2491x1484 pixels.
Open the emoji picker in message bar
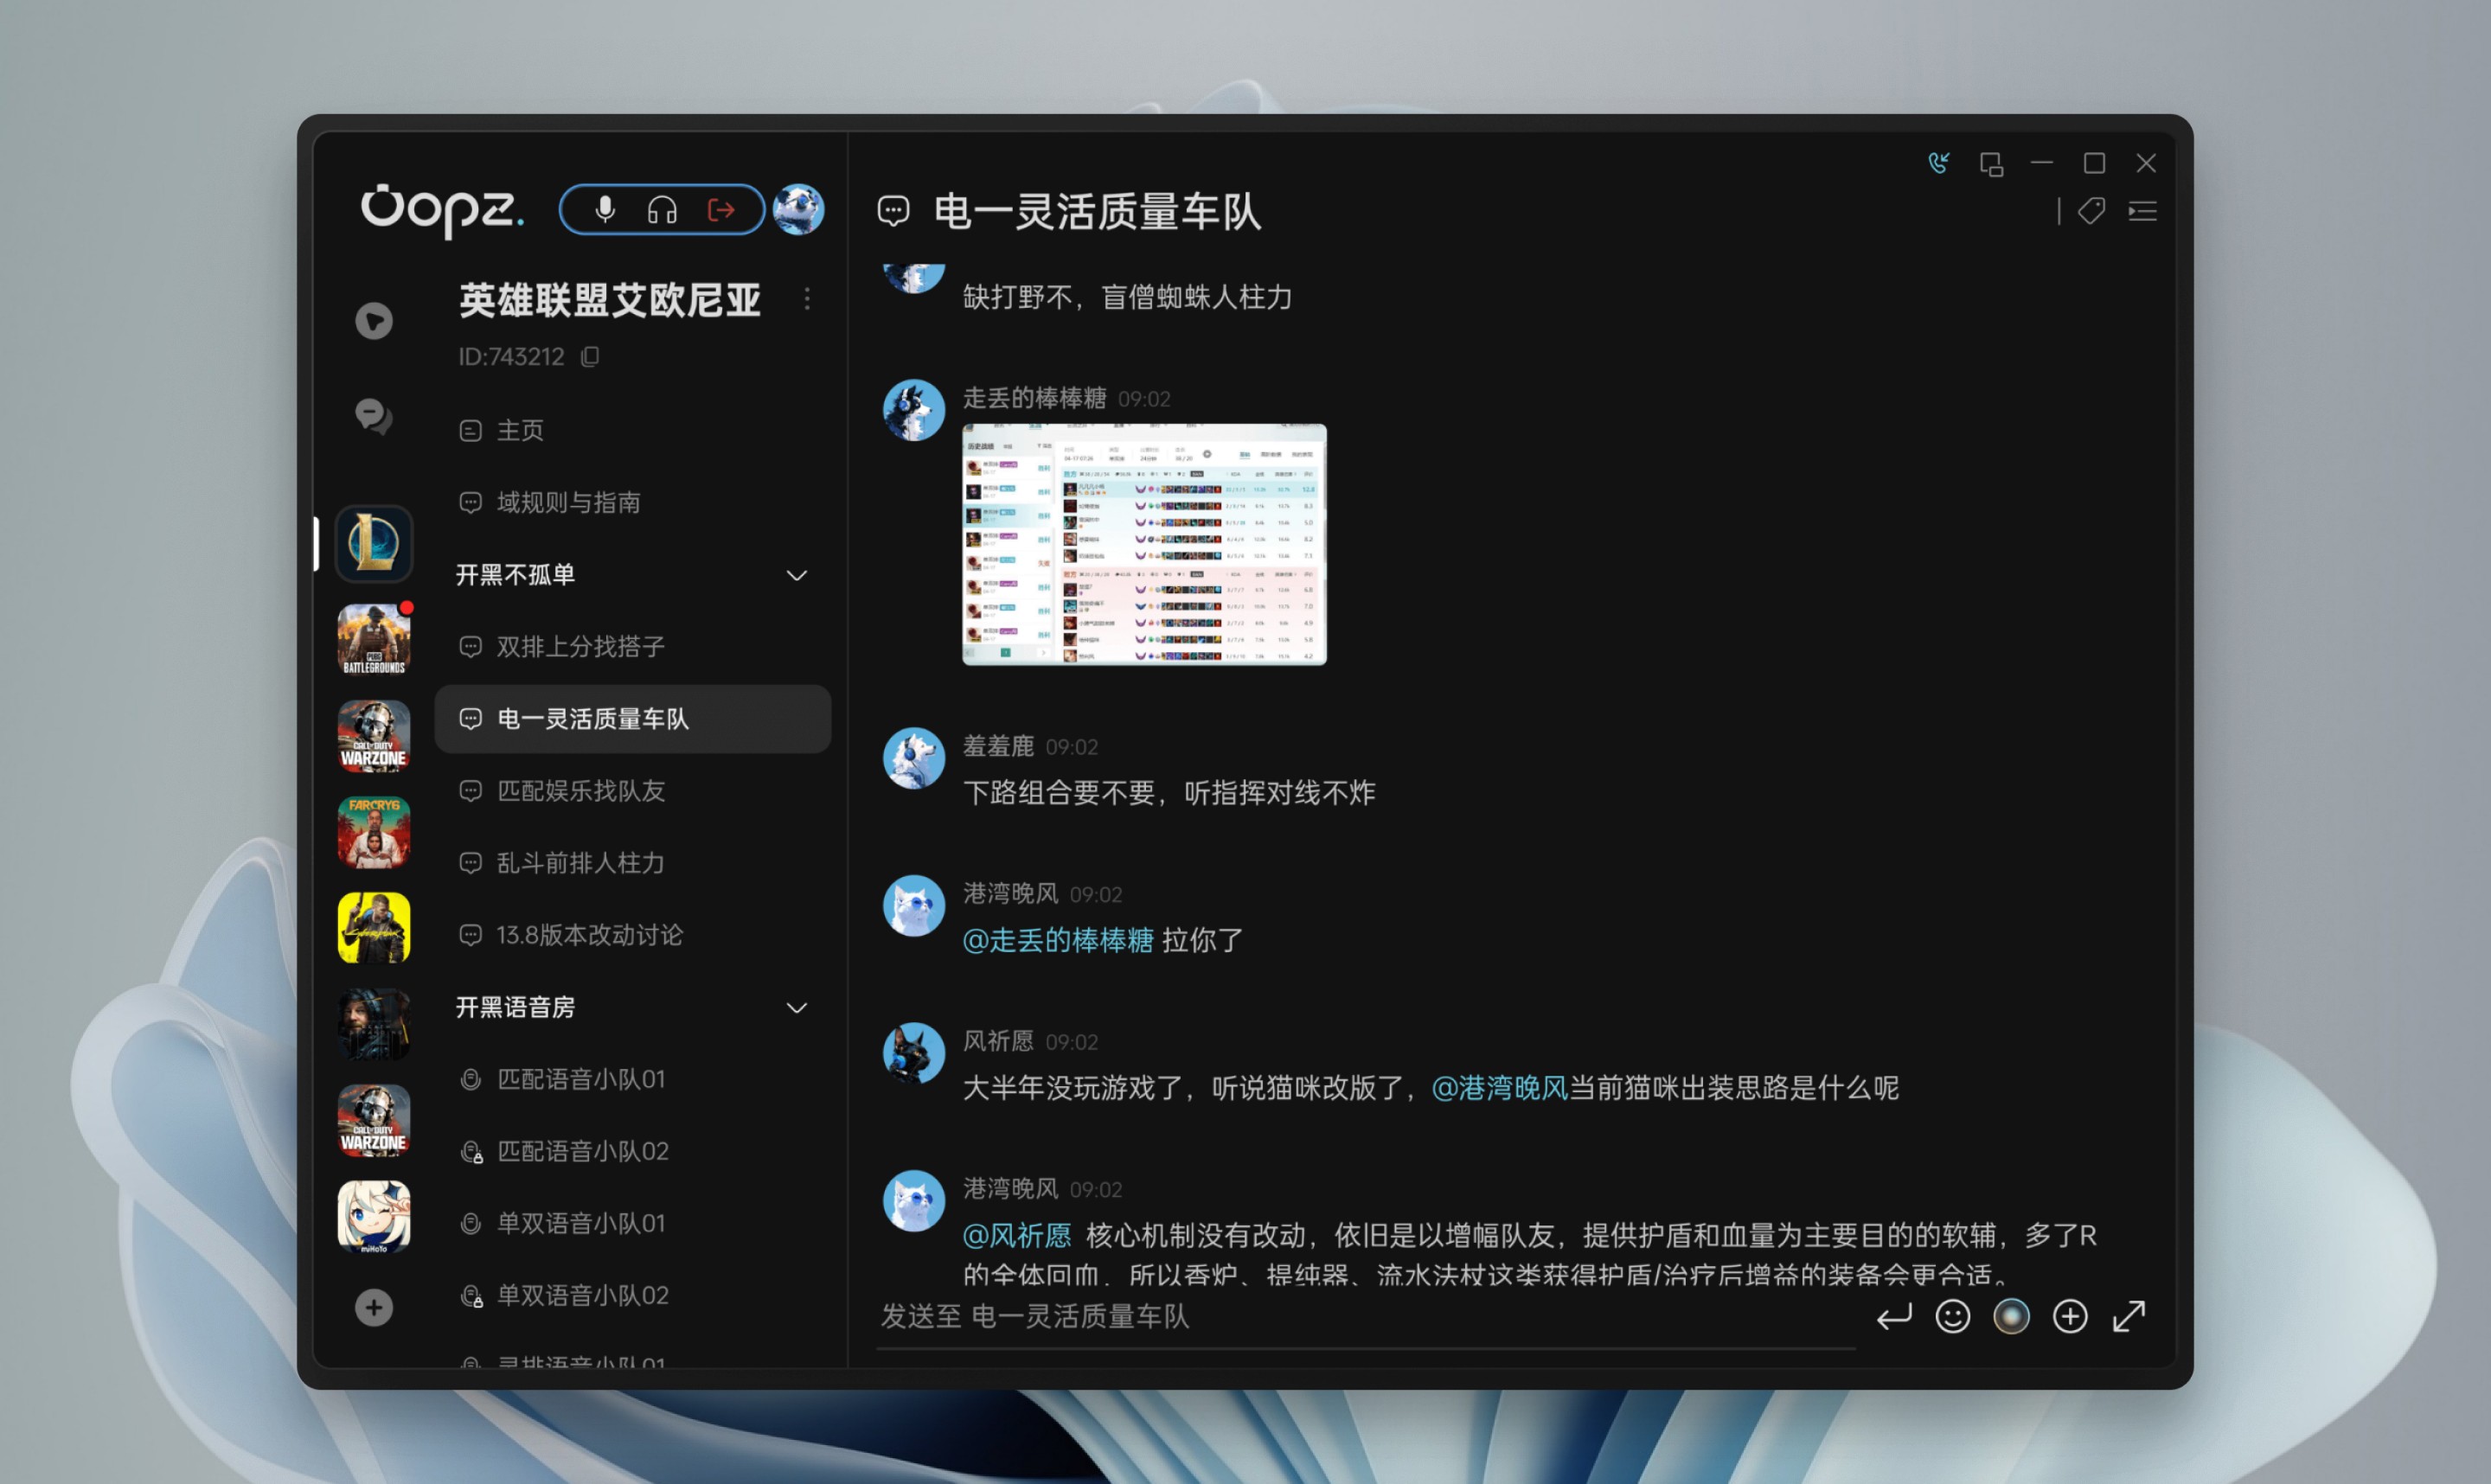click(x=1952, y=1316)
